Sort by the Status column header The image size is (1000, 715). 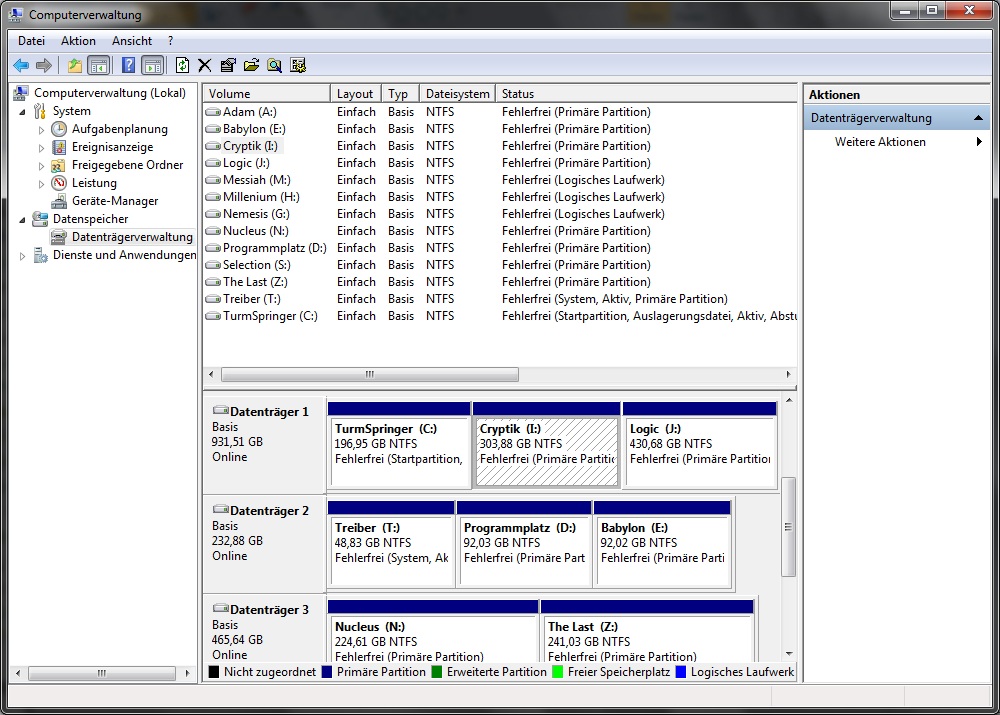(646, 94)
